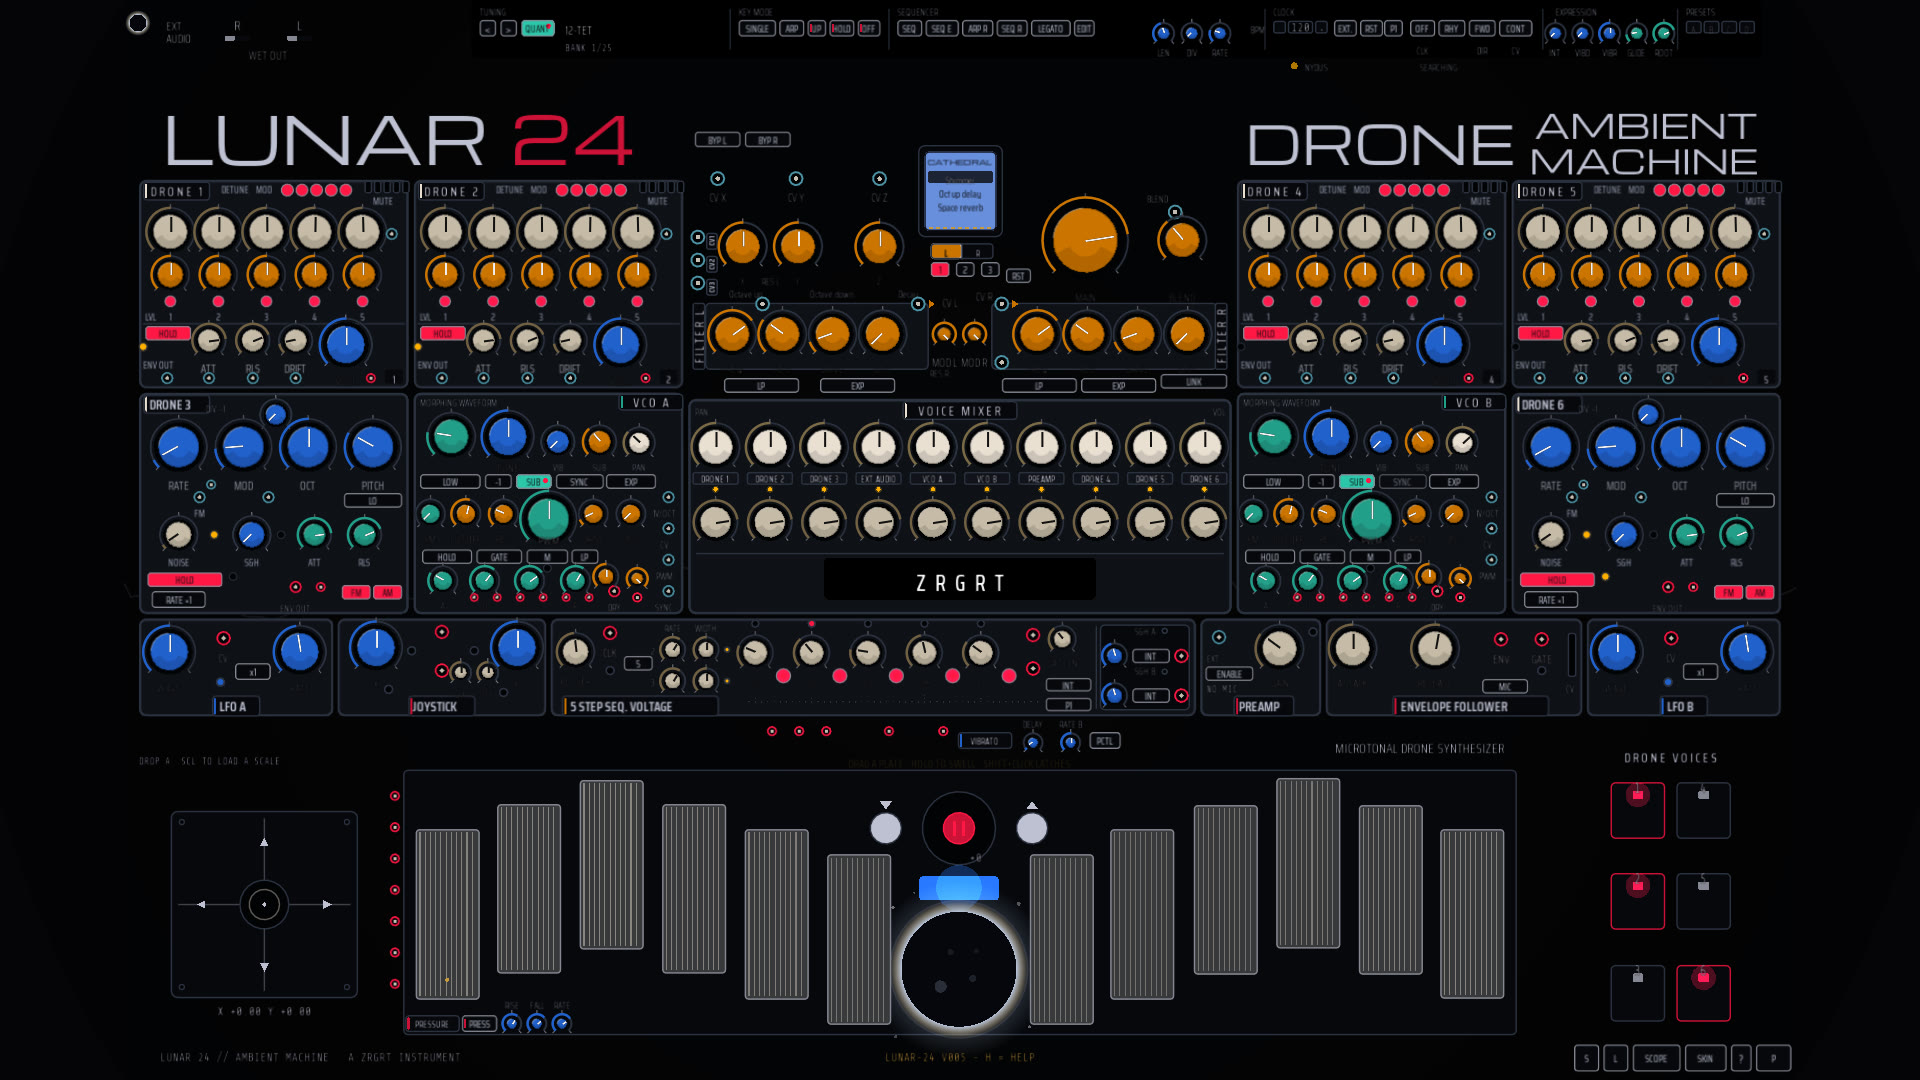Click the 5 steps selector in step sequencer
This screenshot has height=1080, width=1920.
click(x=638, y=664)
